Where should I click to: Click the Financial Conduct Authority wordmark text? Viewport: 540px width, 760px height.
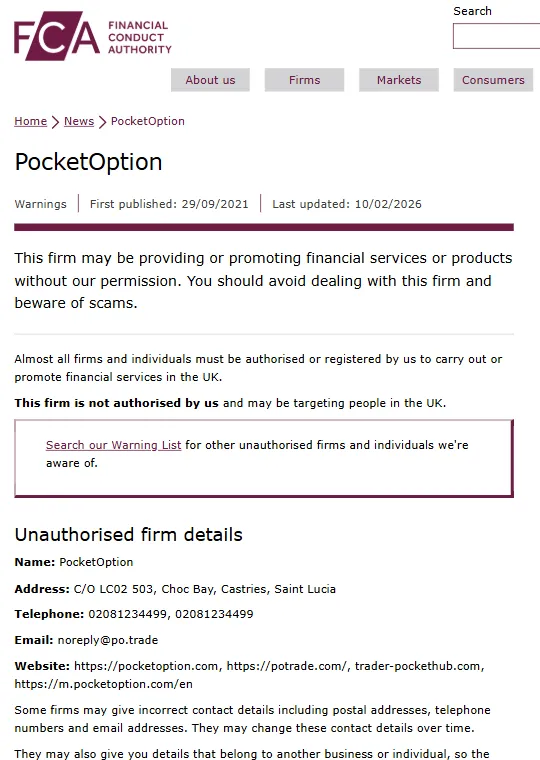140,37
